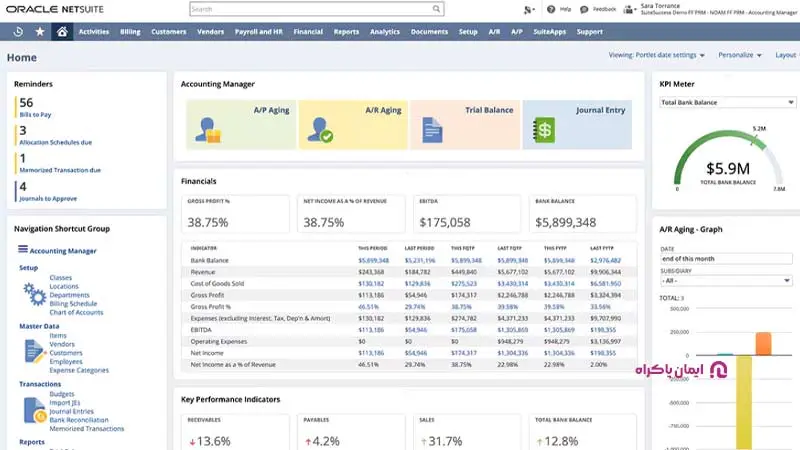The width and height of the screenshot is (800, 450).
Task: Open the Support menu
Action: pyautogui.click(x=590, y=32)
